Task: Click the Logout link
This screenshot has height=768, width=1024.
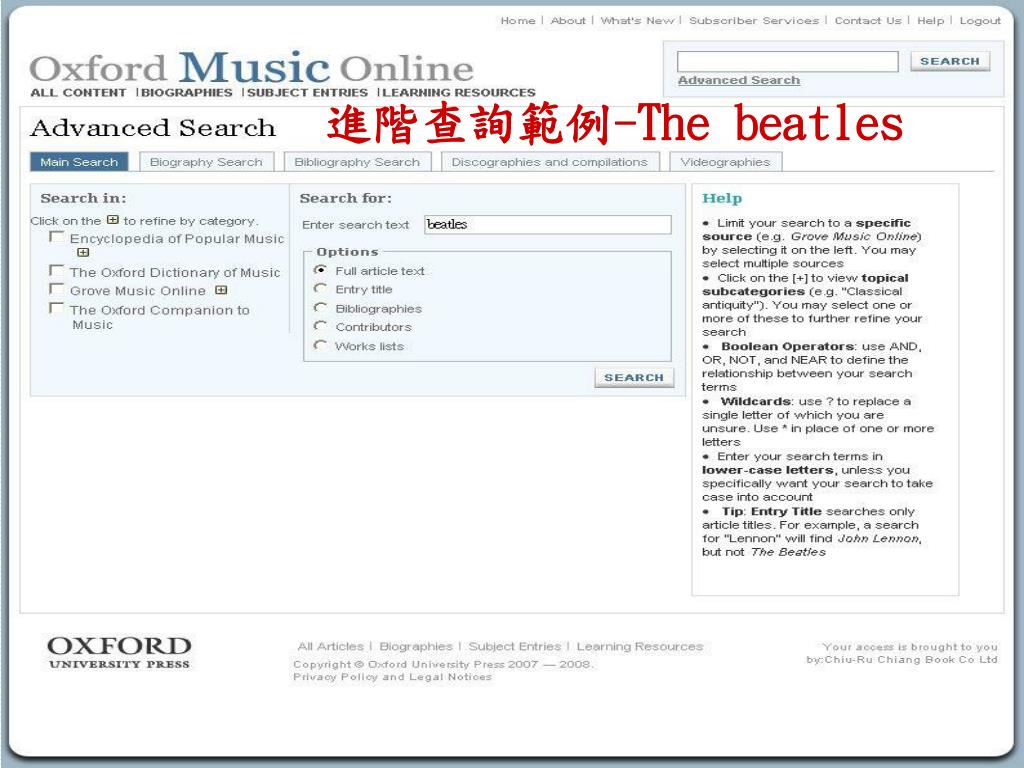Action: pos(980,21)
